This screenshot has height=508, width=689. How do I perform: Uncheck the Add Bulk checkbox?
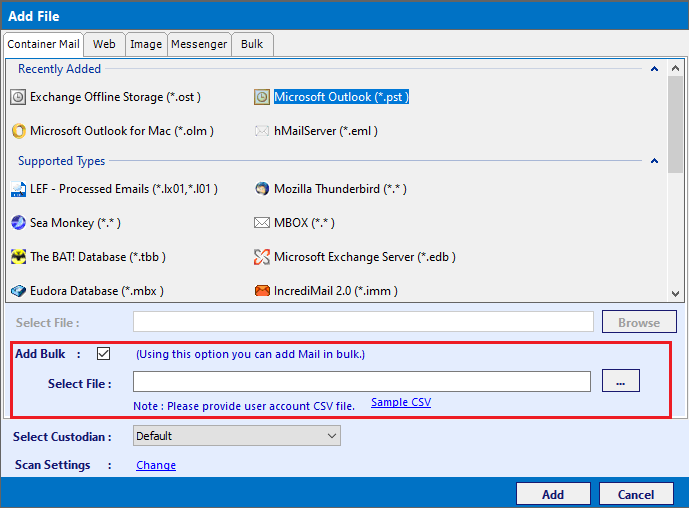click(x=104, y=354)
